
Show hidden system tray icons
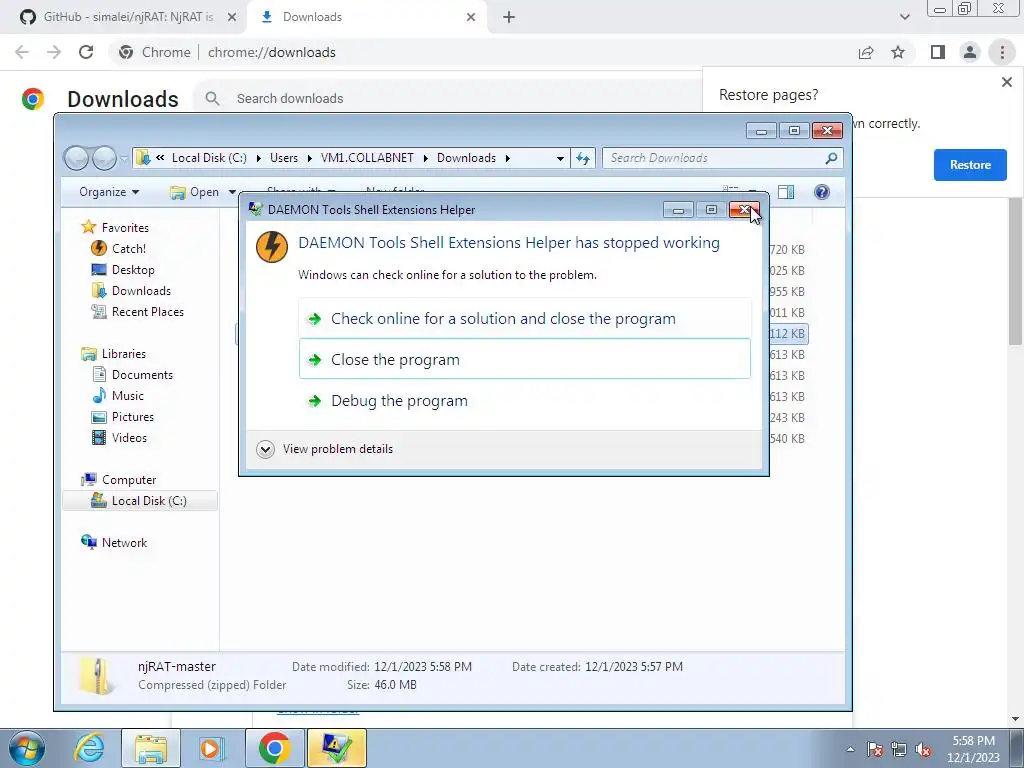coord(850,749)
